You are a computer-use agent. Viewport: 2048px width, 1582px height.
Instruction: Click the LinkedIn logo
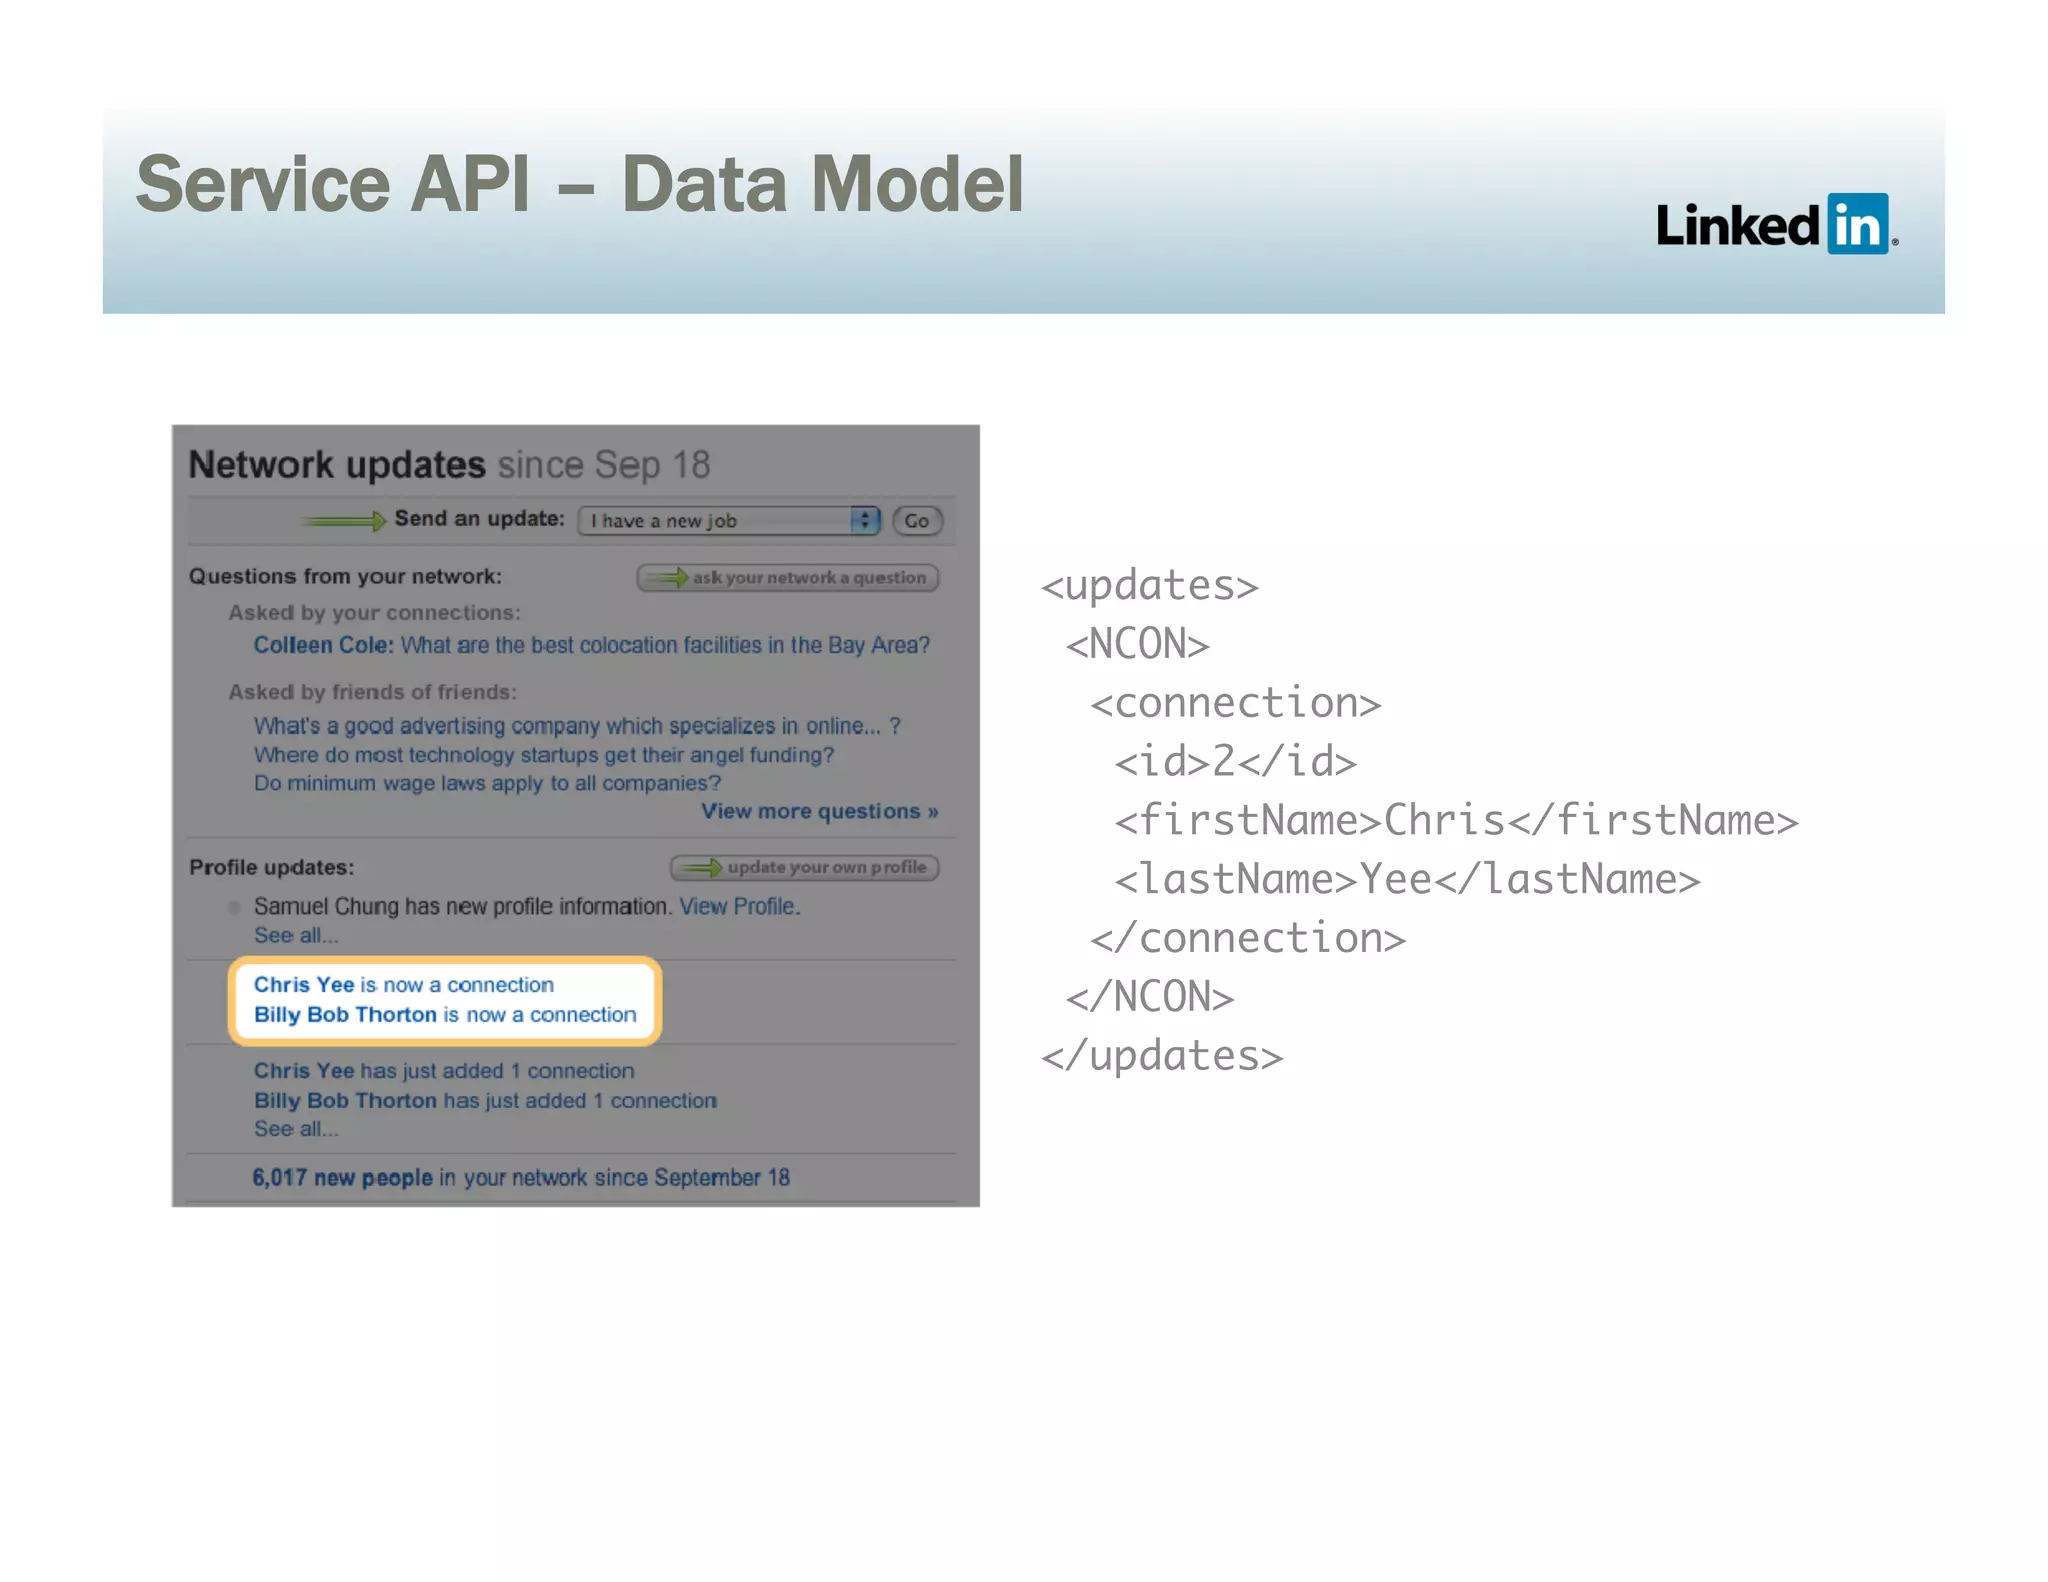[x=1777, y=224]
